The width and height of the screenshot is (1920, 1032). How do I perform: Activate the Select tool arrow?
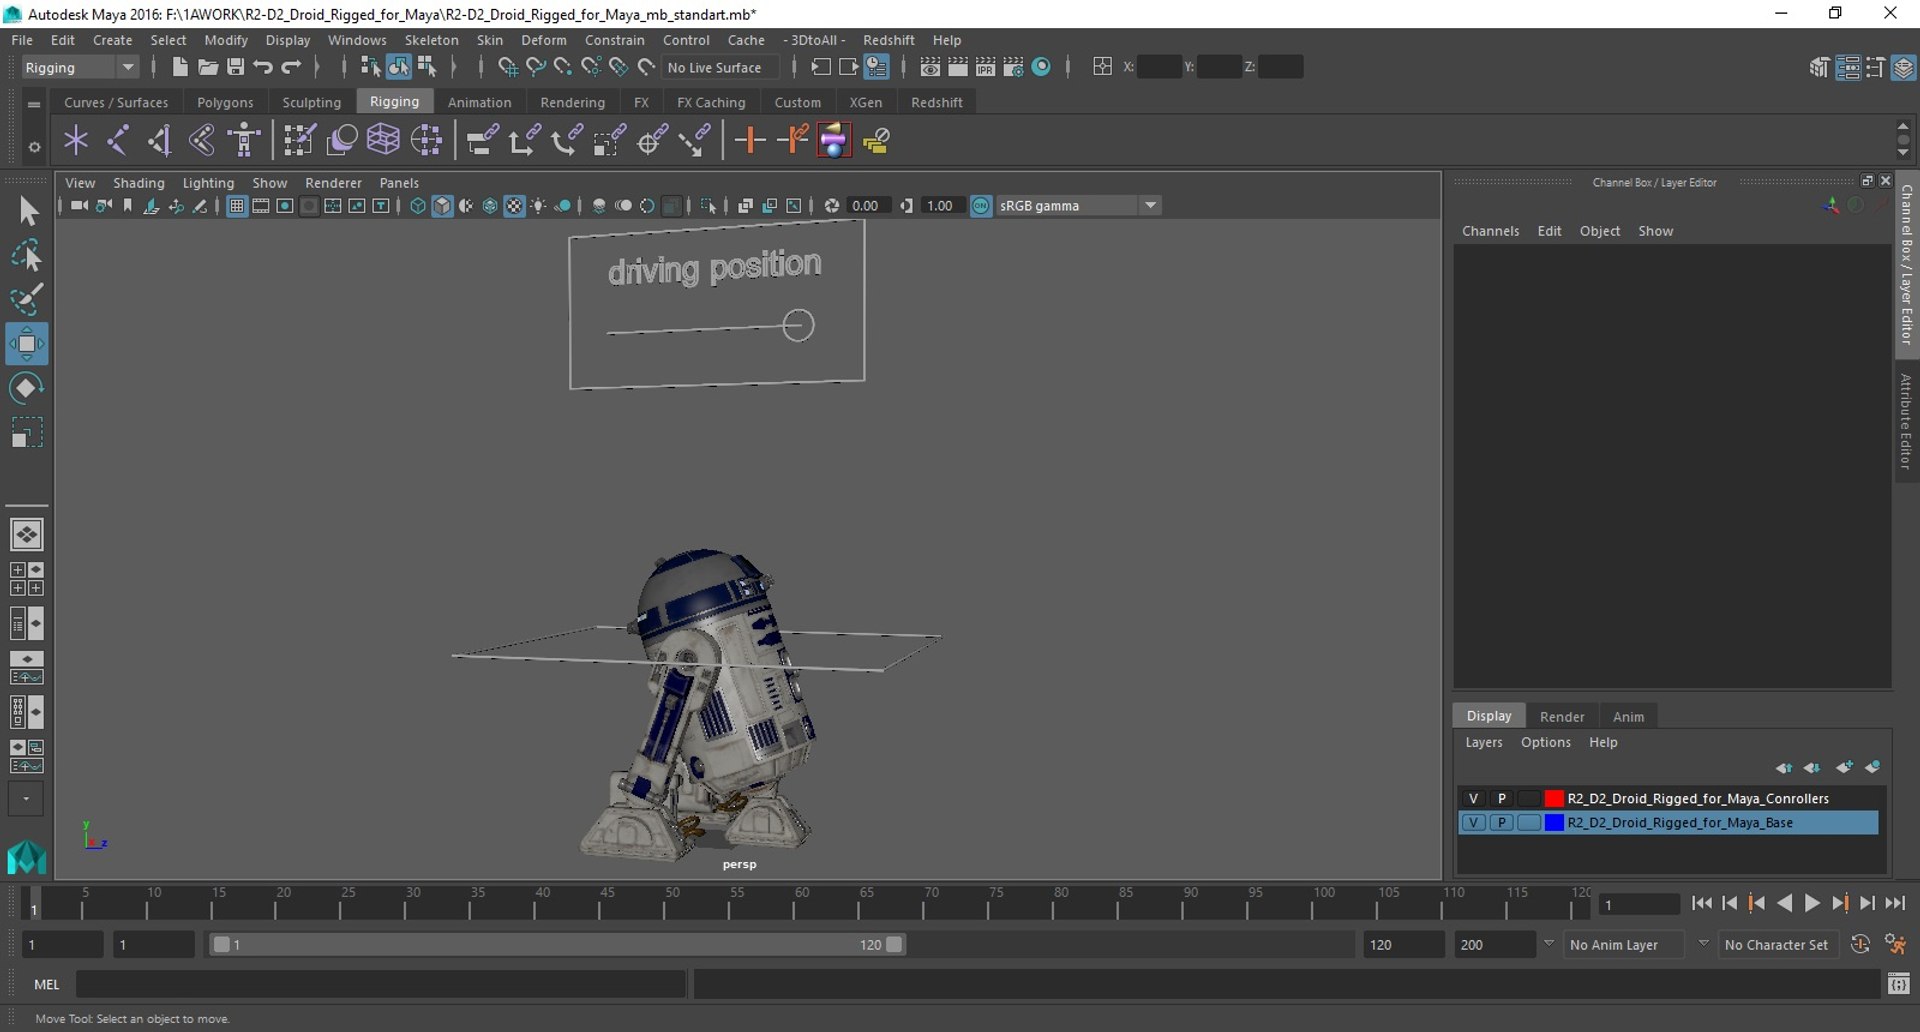pos(27,211)
